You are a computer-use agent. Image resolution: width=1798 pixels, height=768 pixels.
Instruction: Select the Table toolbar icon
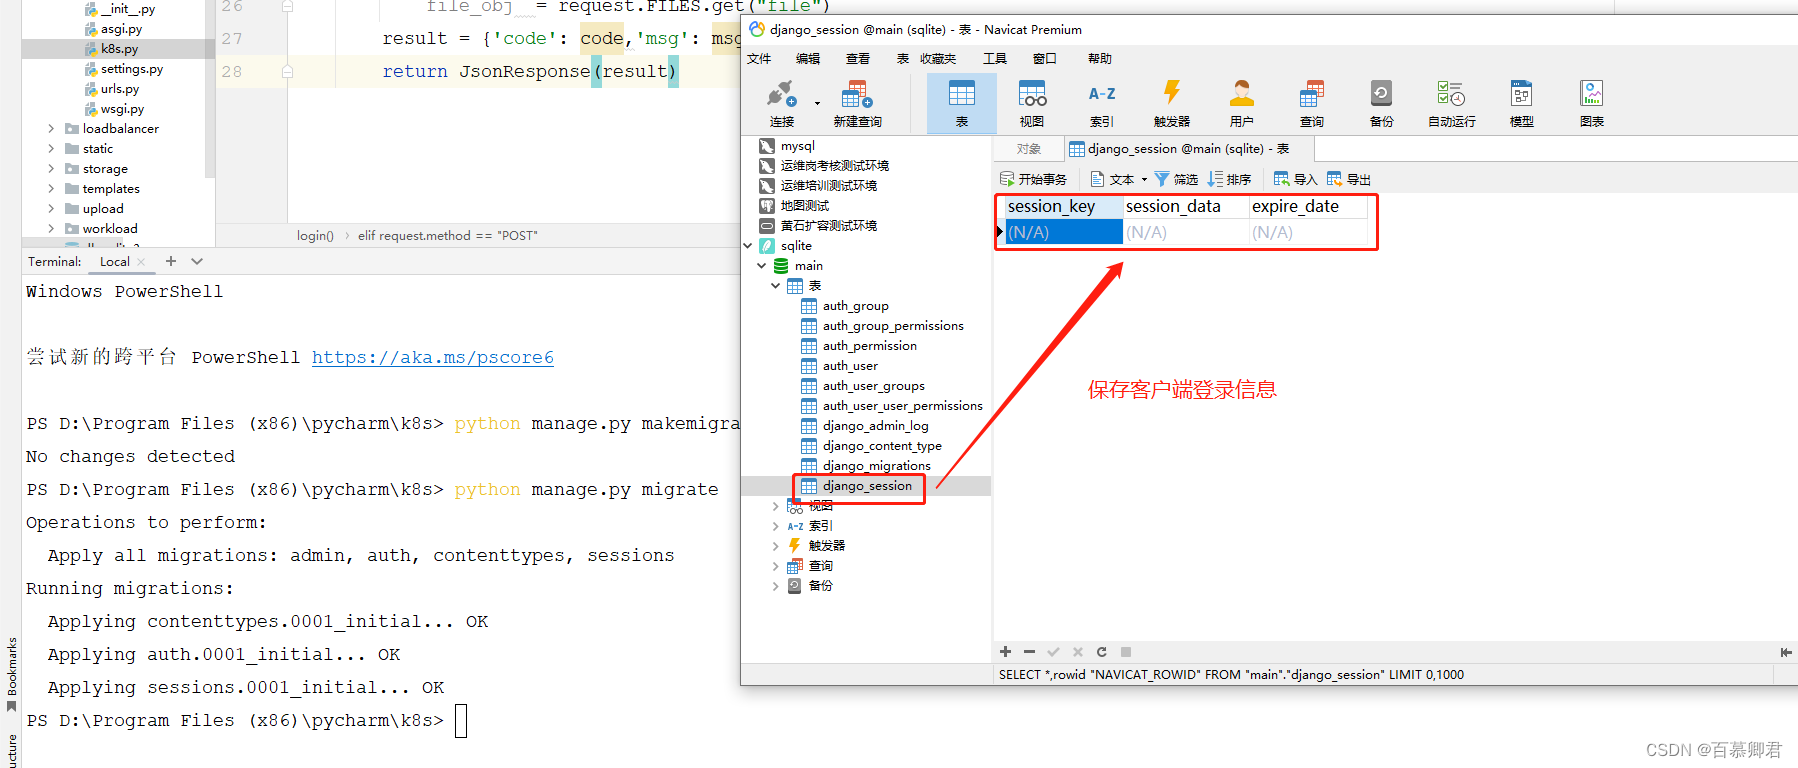tap(961, 104)
